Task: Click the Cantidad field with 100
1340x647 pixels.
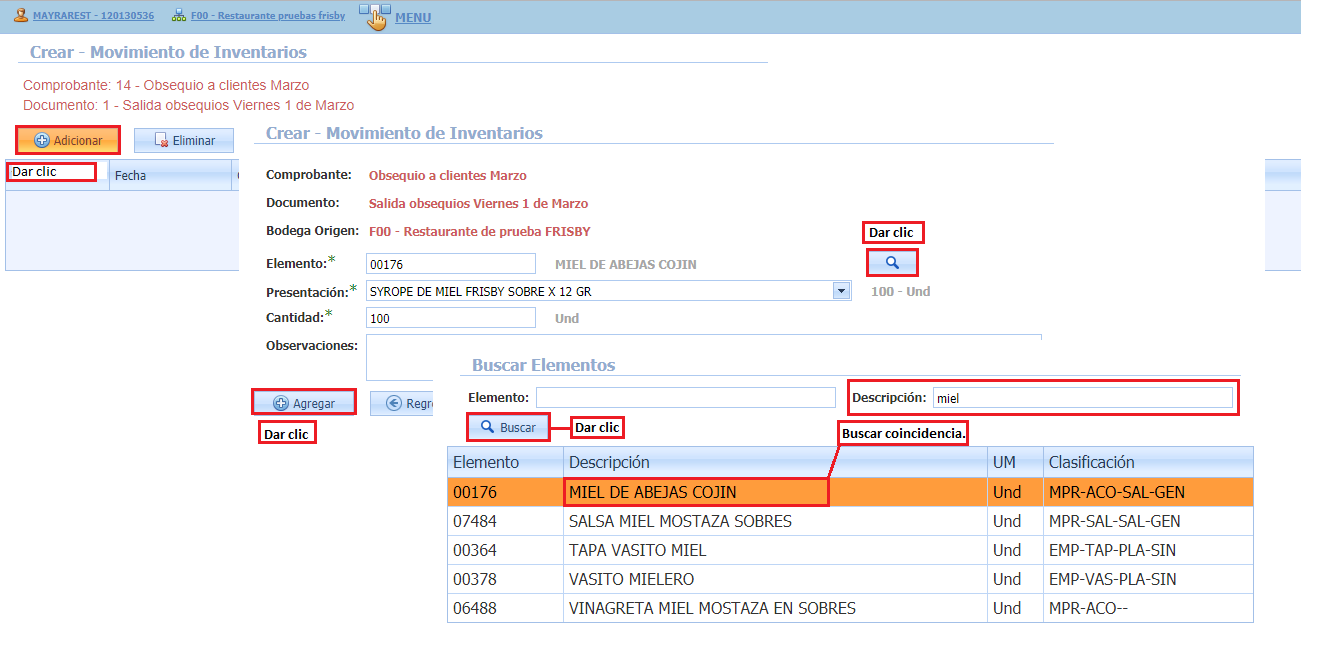Action: pos(452,318)
